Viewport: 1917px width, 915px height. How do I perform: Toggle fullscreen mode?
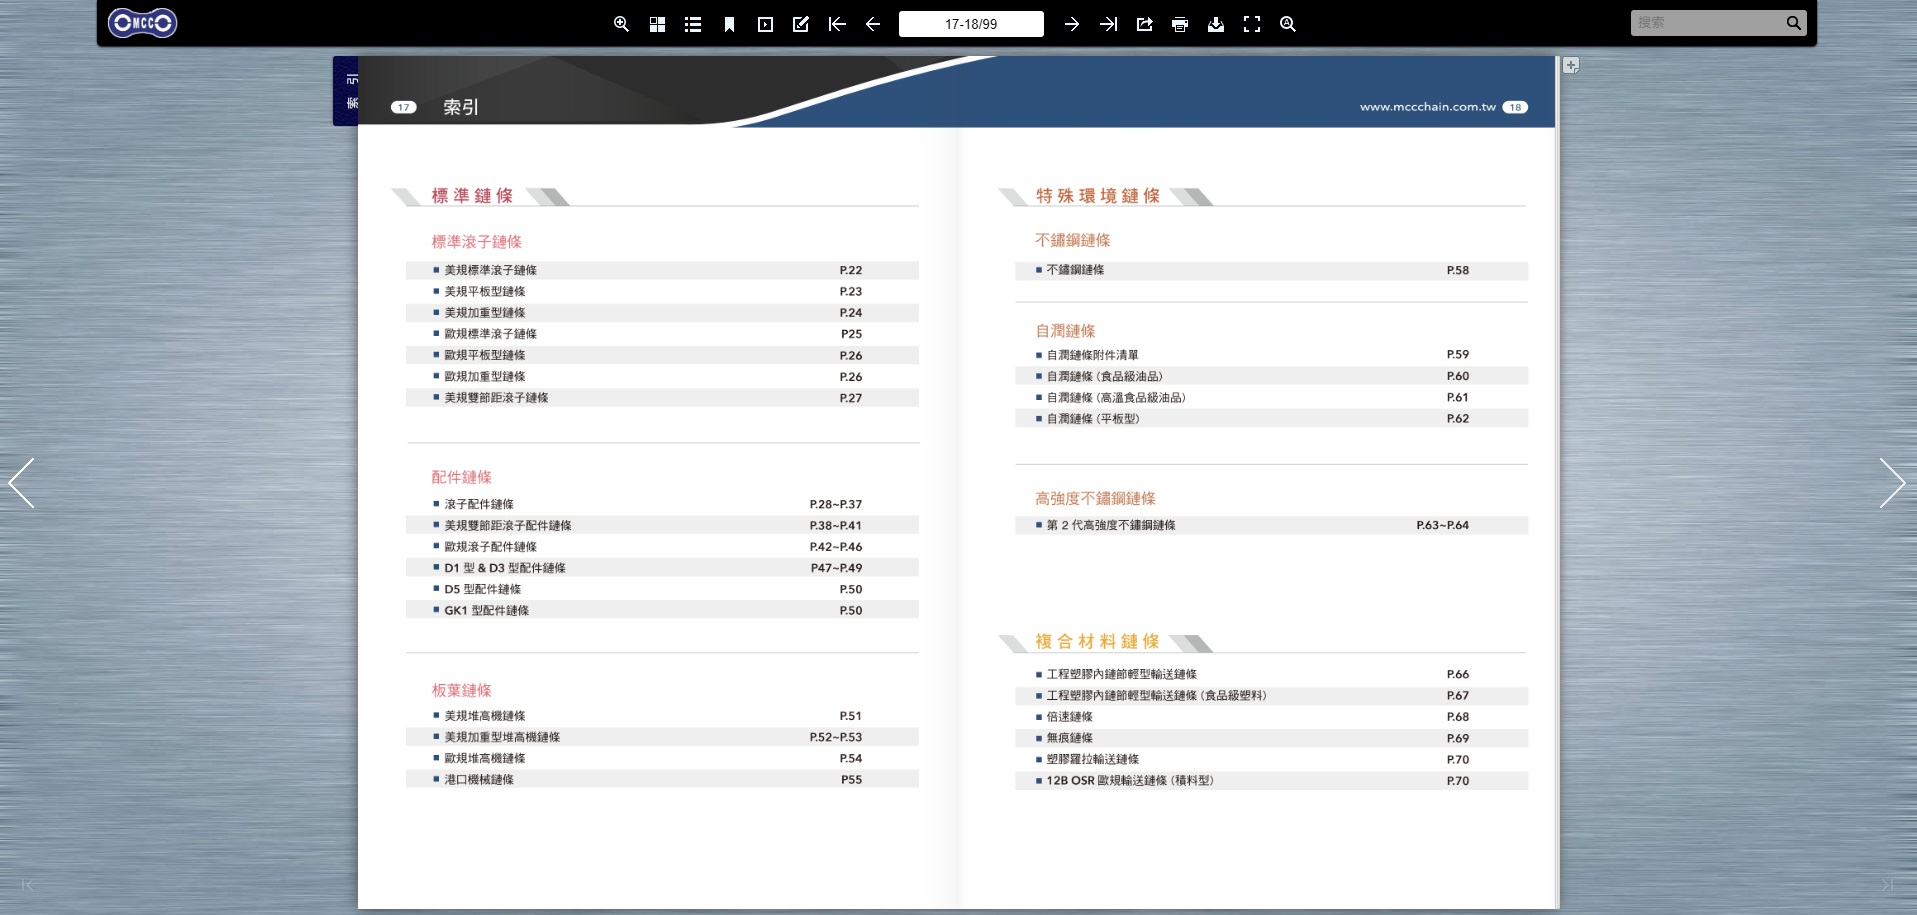click(1252, 24)
